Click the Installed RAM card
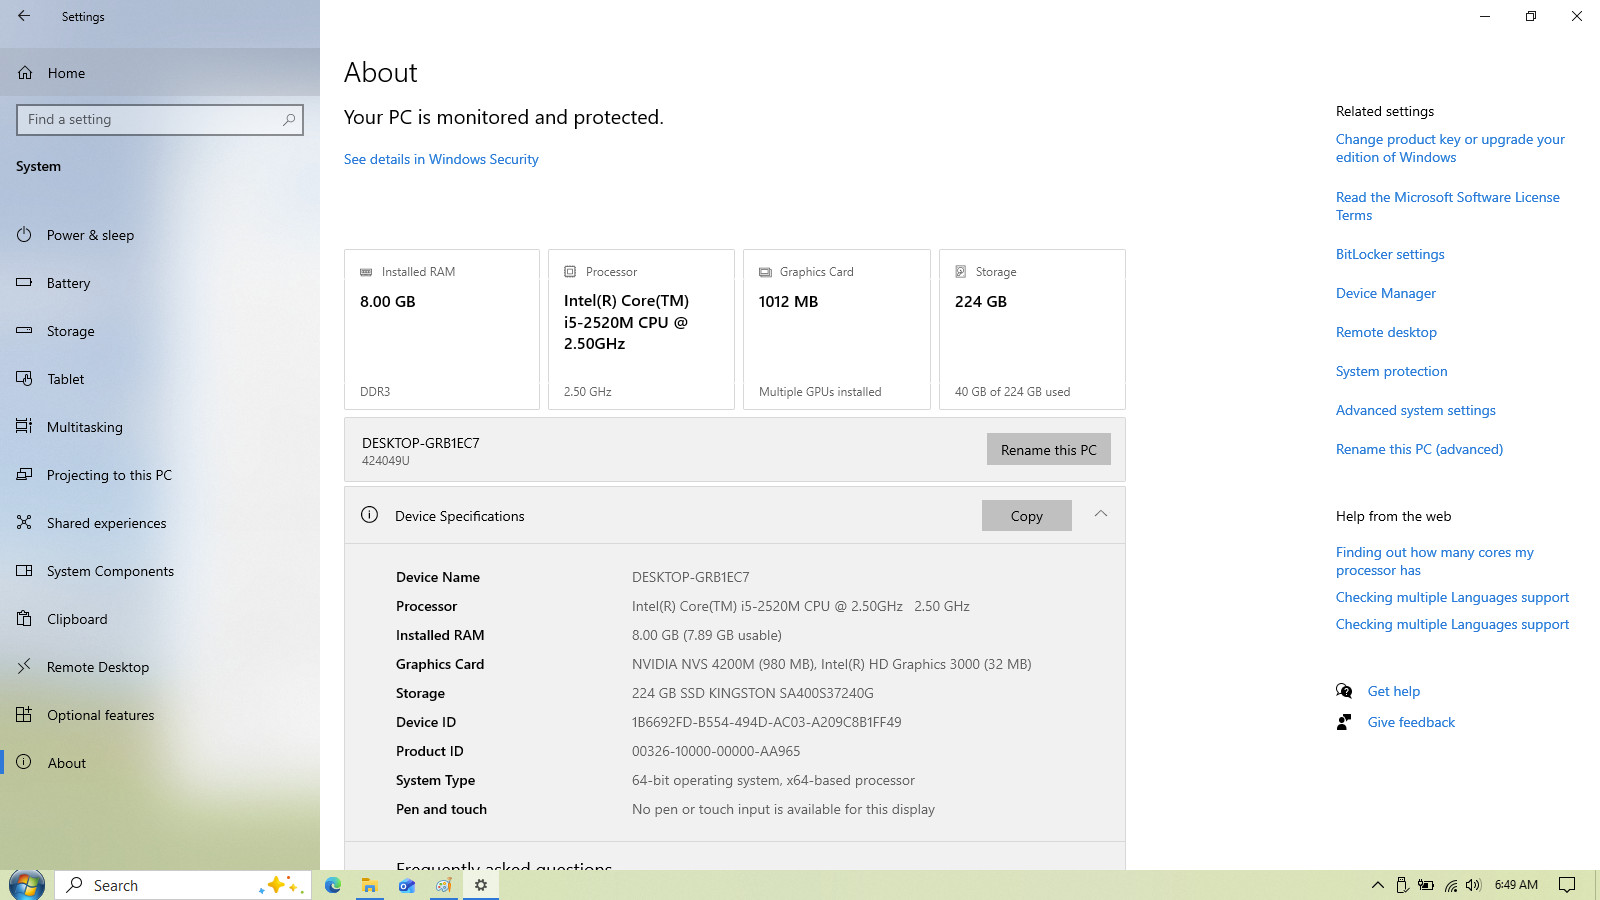Viewport: 1600px width, 900px height. [x=442, y=329]
